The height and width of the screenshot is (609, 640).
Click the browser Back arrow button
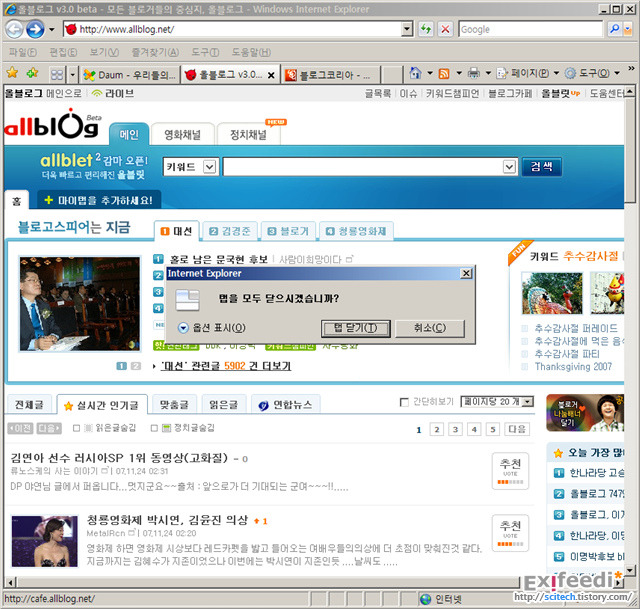point(14,29)
